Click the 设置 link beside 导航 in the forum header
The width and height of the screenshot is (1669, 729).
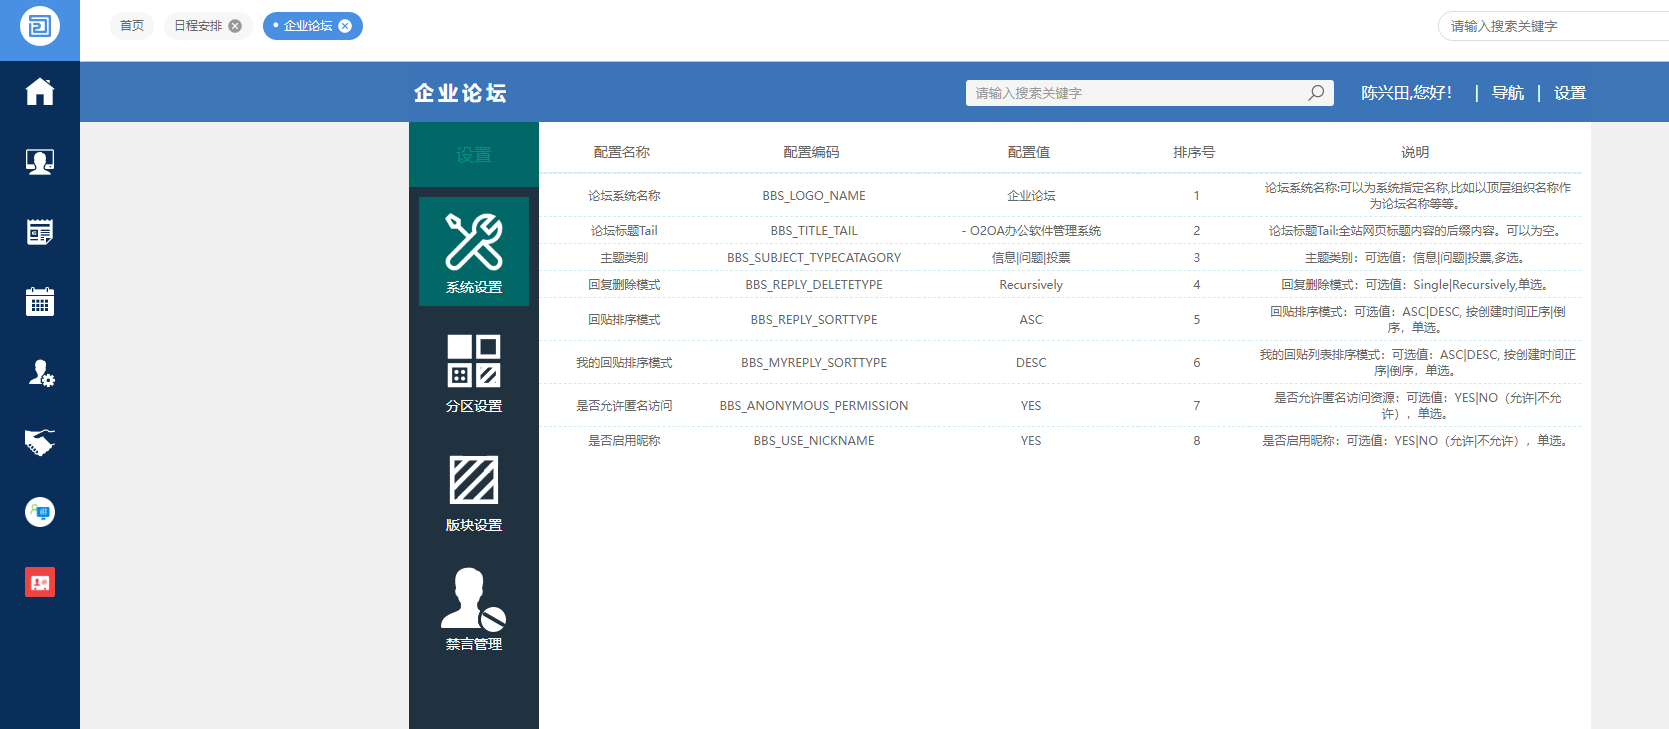(1570, 93)
